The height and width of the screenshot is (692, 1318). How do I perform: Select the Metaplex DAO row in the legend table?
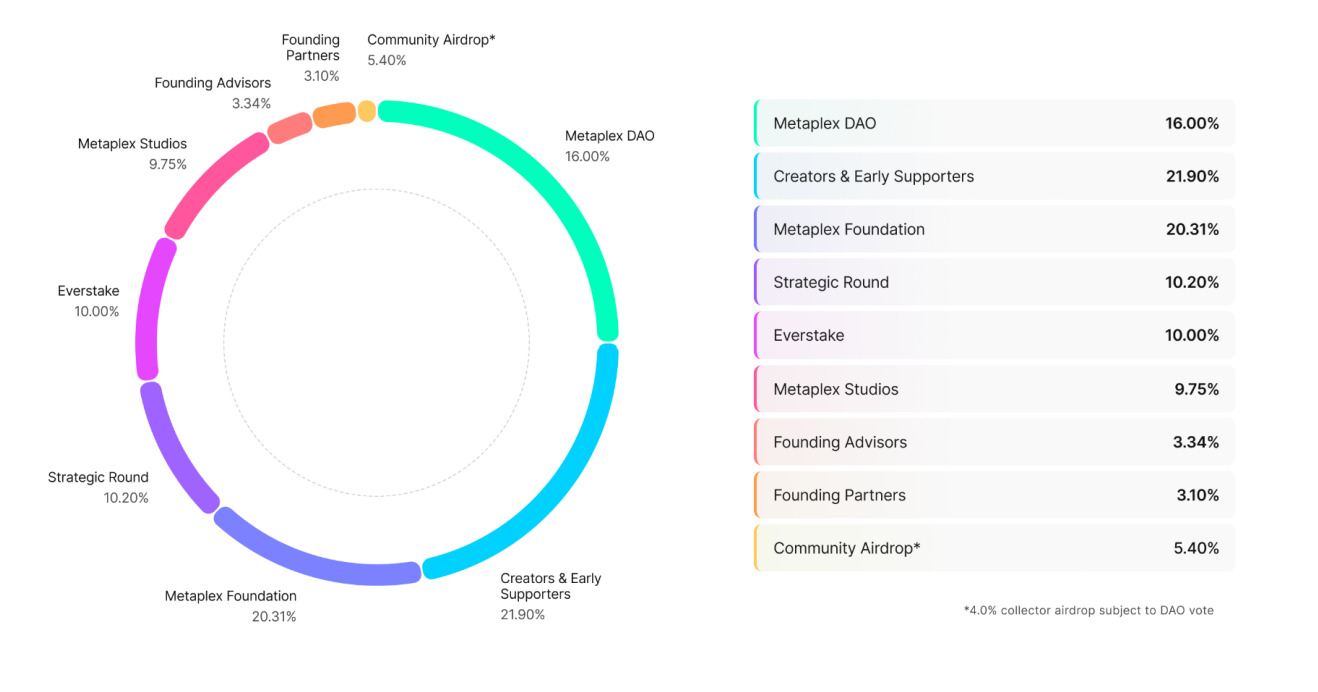click(995, 123)
